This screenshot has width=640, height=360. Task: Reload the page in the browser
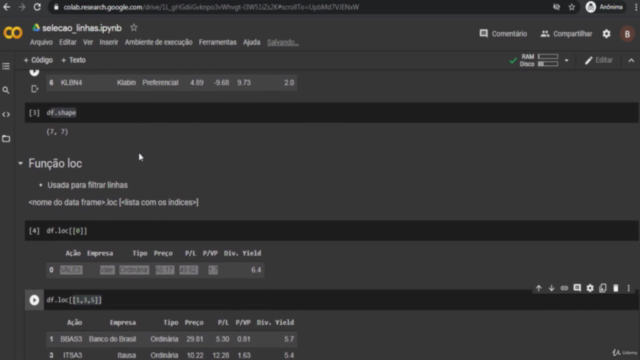pos(37,7)
